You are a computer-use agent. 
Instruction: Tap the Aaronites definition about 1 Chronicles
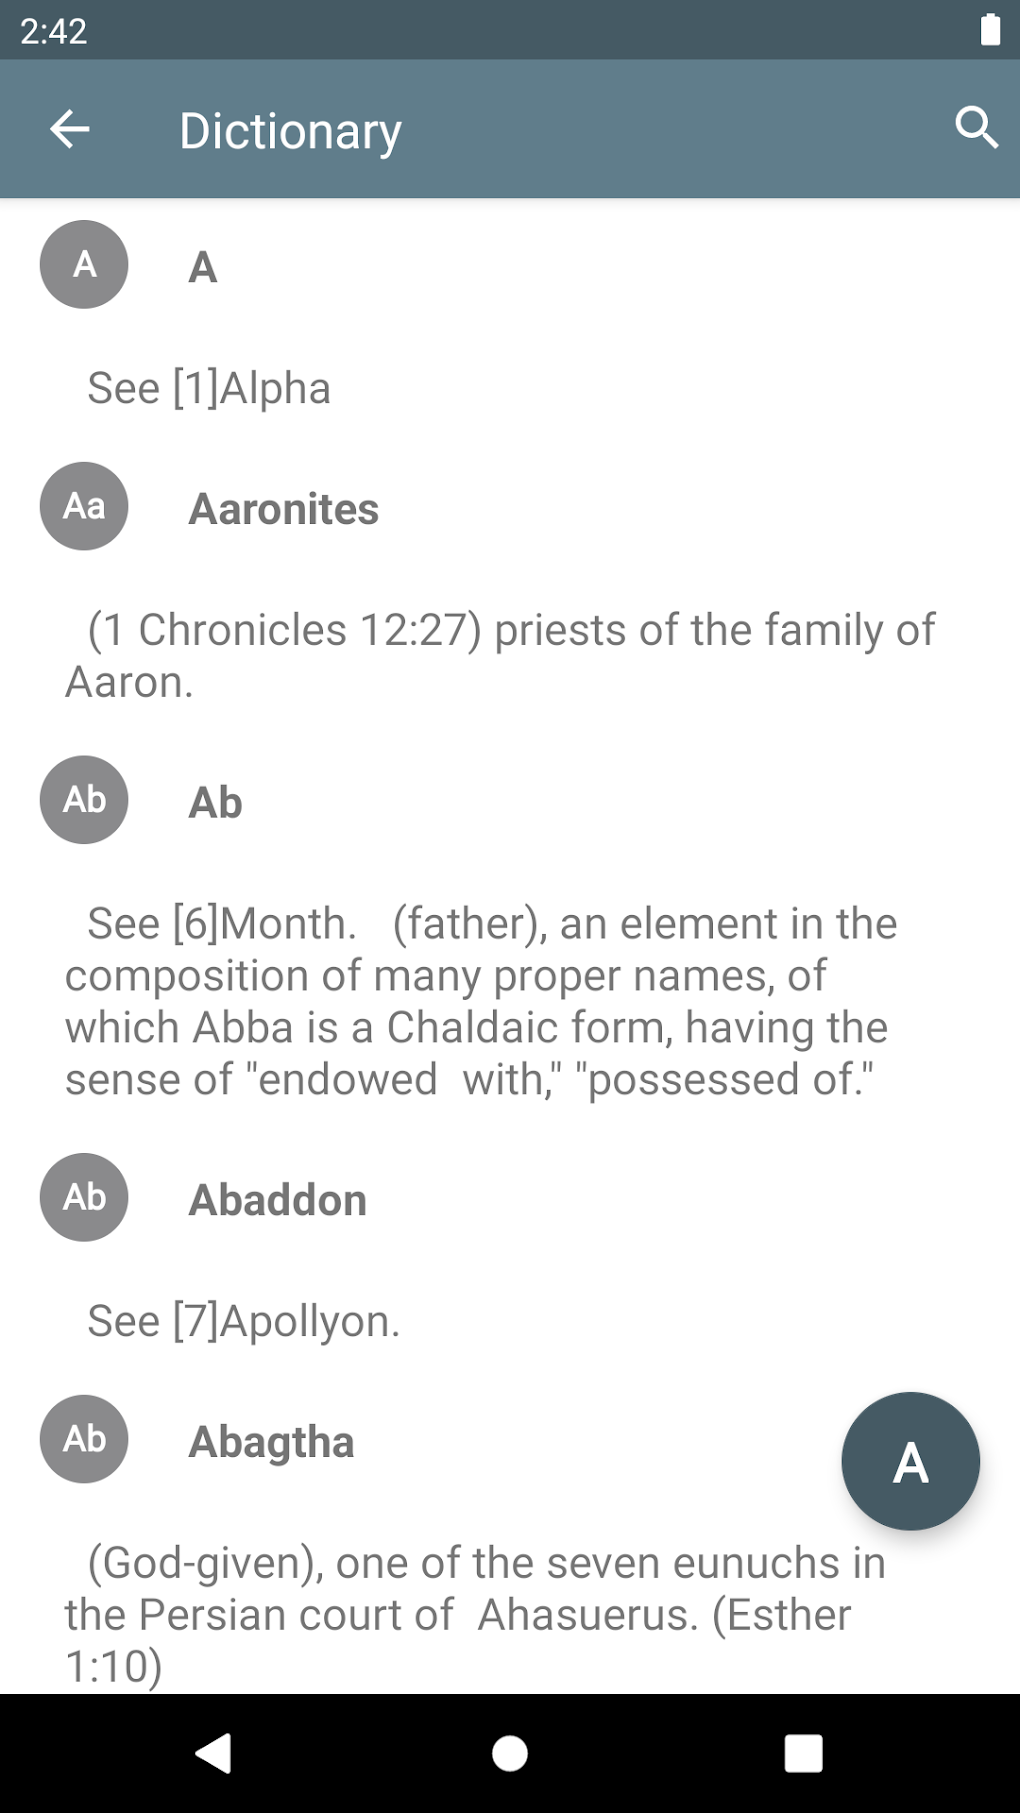click(x=500, y=655)
